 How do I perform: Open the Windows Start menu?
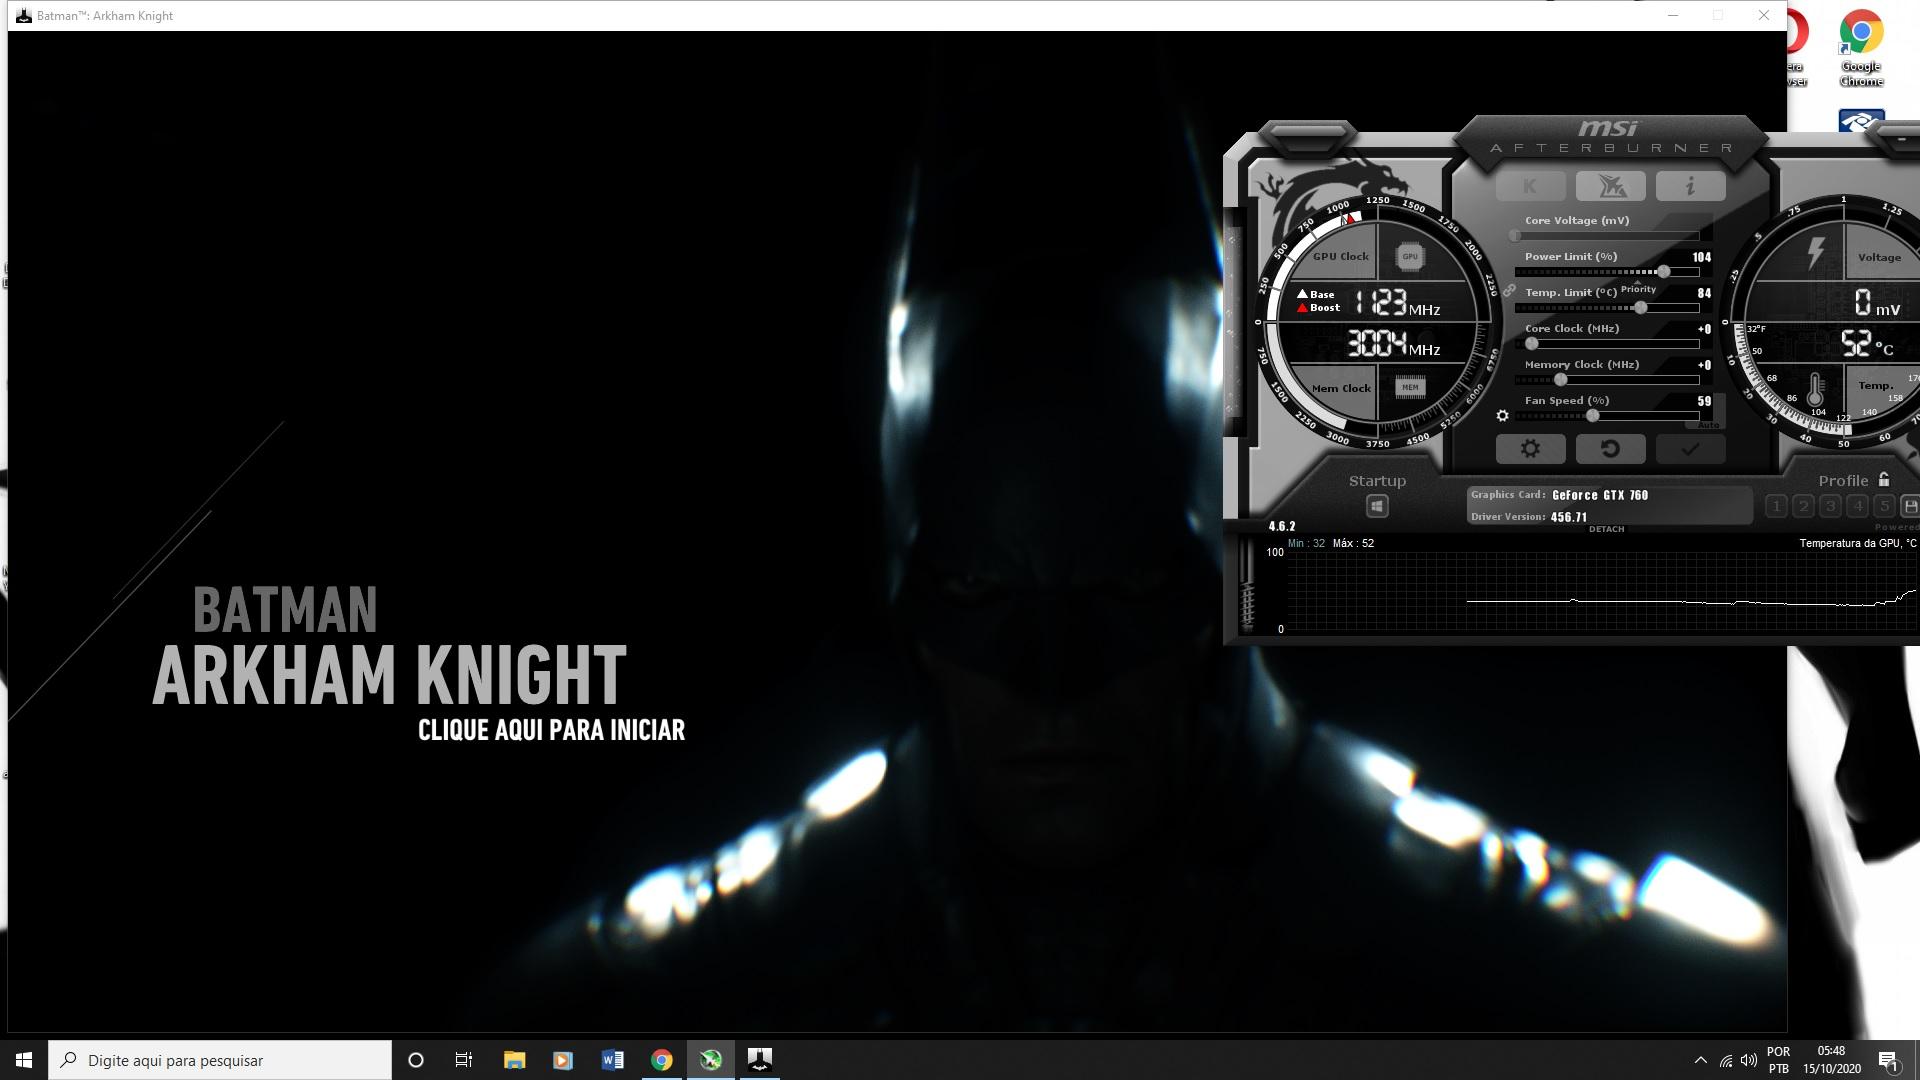[x=24, y=1060]
